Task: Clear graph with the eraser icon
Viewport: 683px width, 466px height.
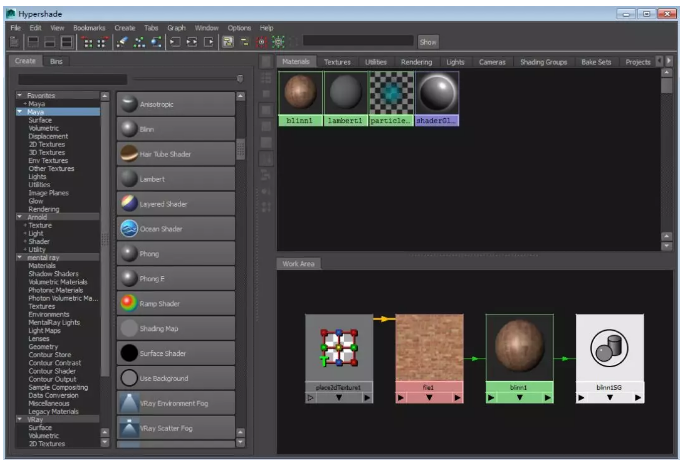Action: click(x=122, y=42)
